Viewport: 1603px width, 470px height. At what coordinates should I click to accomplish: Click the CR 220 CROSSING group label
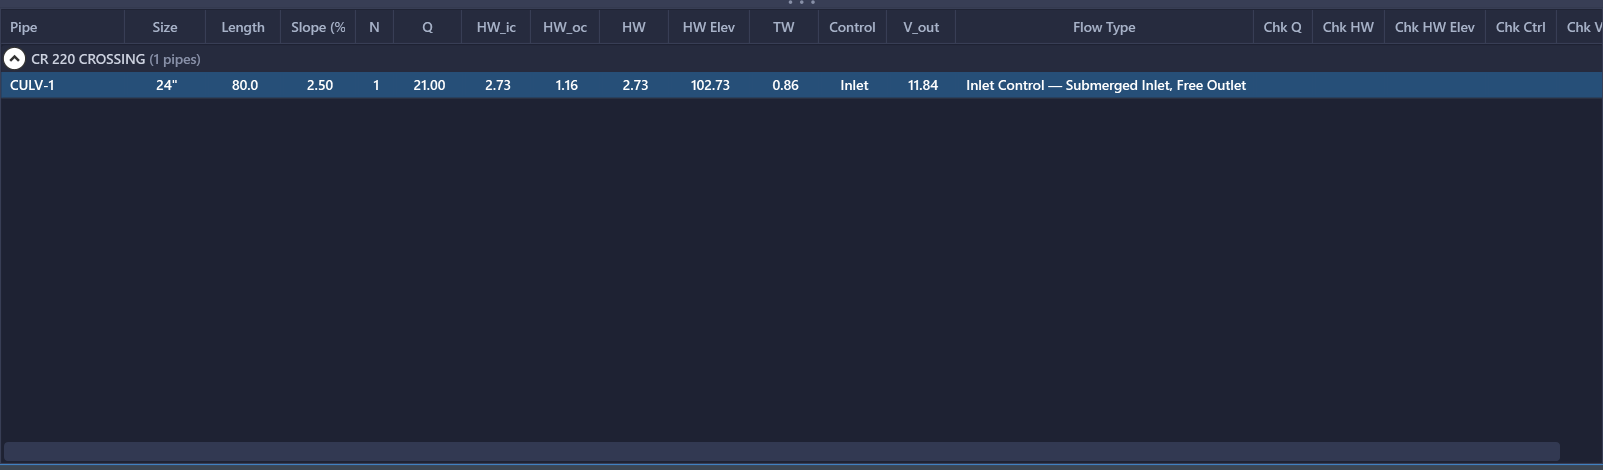click(88, 59)
